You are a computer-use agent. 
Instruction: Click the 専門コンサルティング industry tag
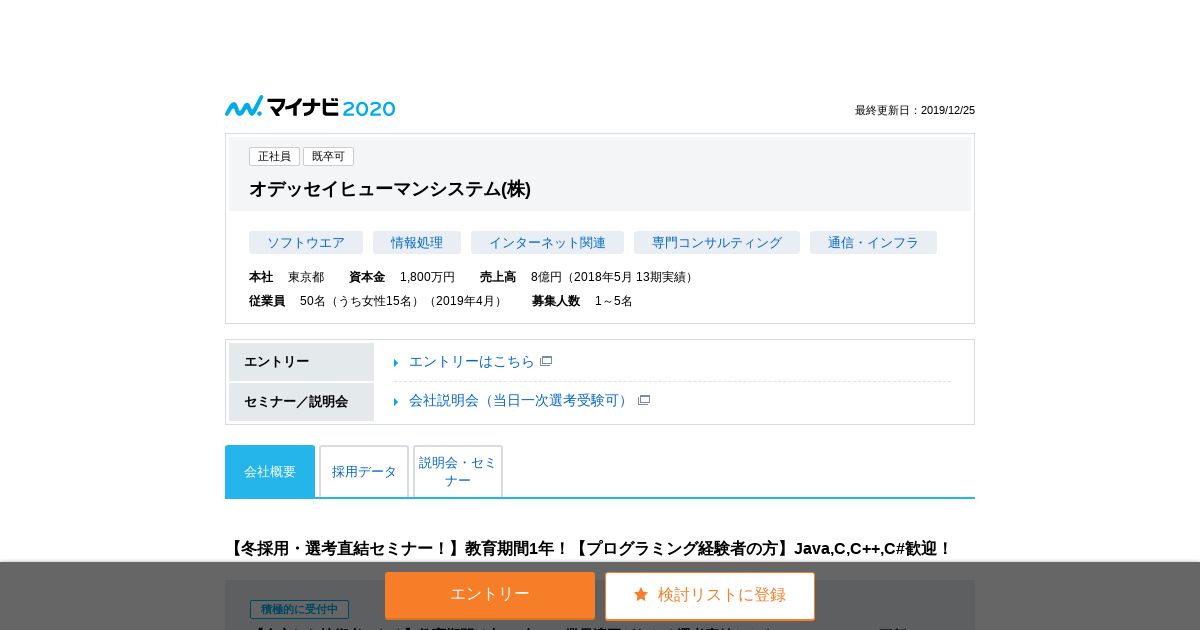point(717,242)
